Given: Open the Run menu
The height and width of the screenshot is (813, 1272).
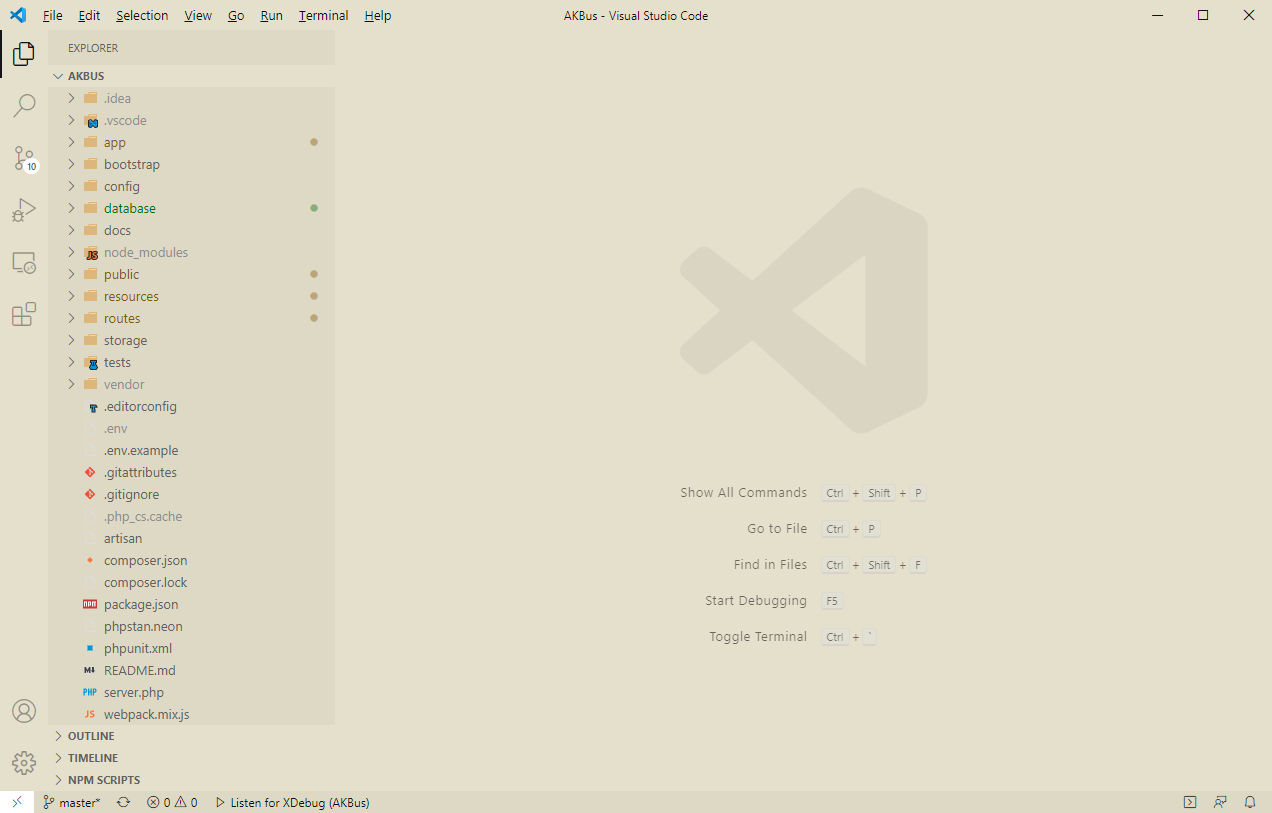Looking at the screenshot, I should tap(271, 15).
